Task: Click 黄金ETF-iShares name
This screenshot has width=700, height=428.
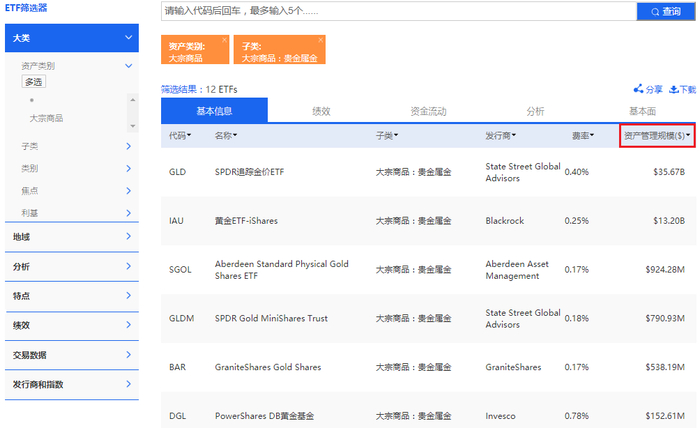Action: 246,220
